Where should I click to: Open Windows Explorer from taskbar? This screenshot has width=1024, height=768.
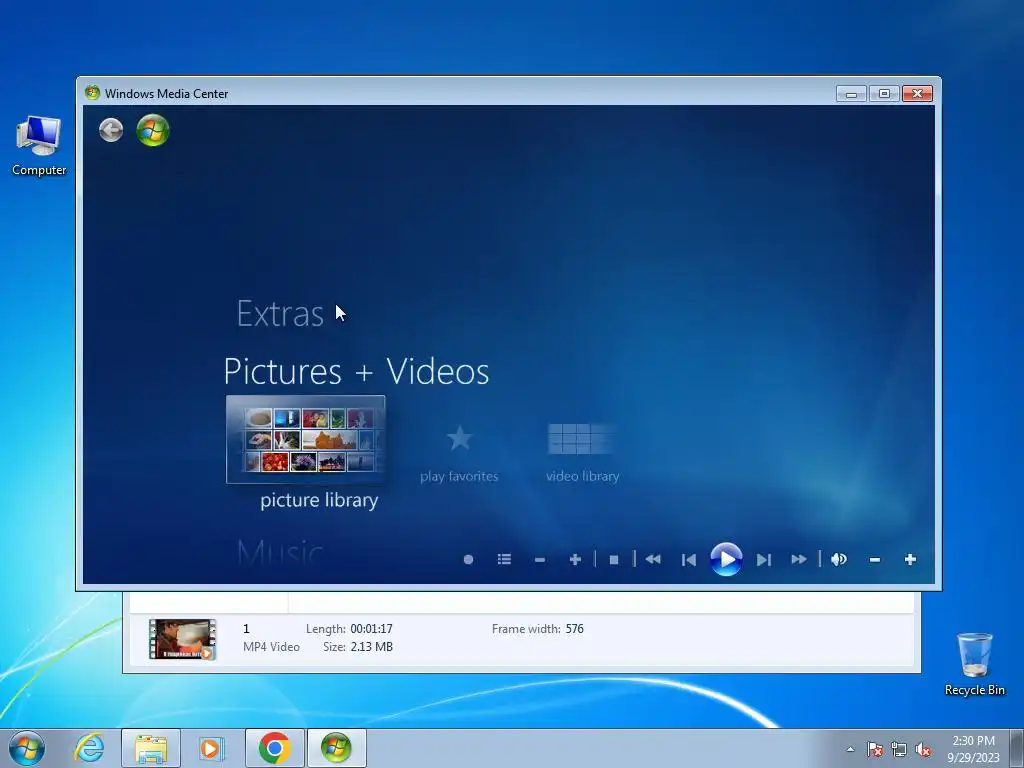point(151,748)
